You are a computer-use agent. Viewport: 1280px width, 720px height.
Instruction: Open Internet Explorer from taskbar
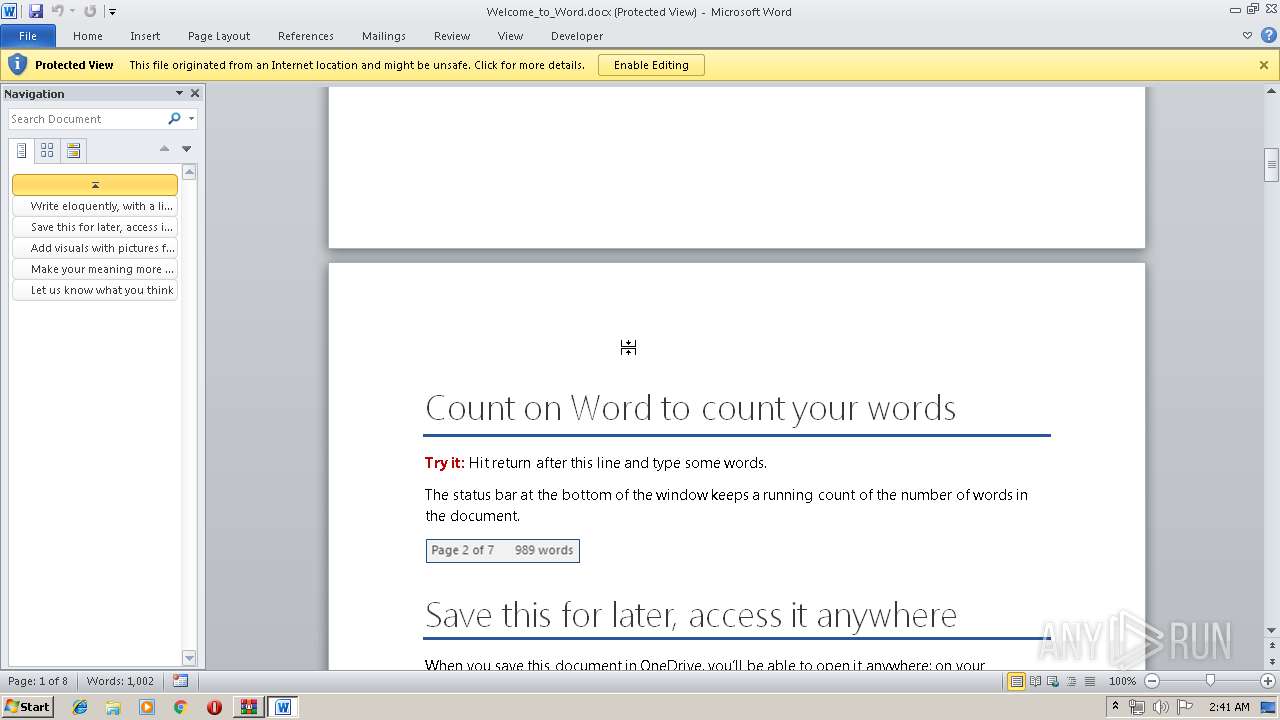coord(80,707)
